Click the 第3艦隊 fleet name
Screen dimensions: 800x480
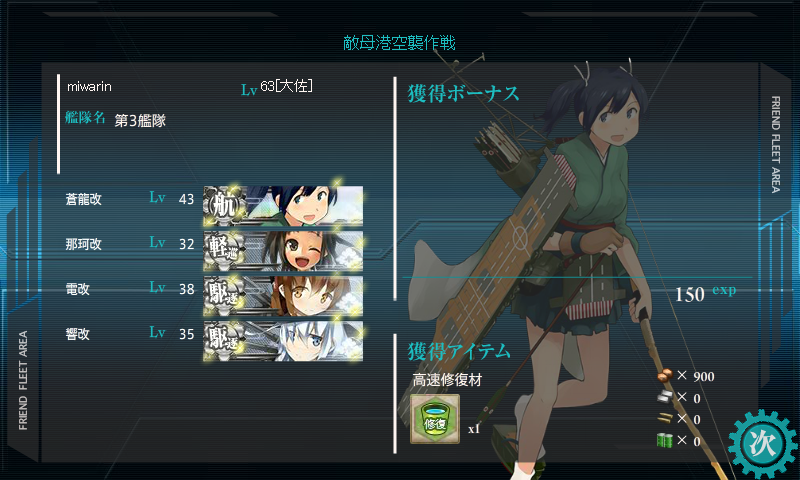pos(140,120)
